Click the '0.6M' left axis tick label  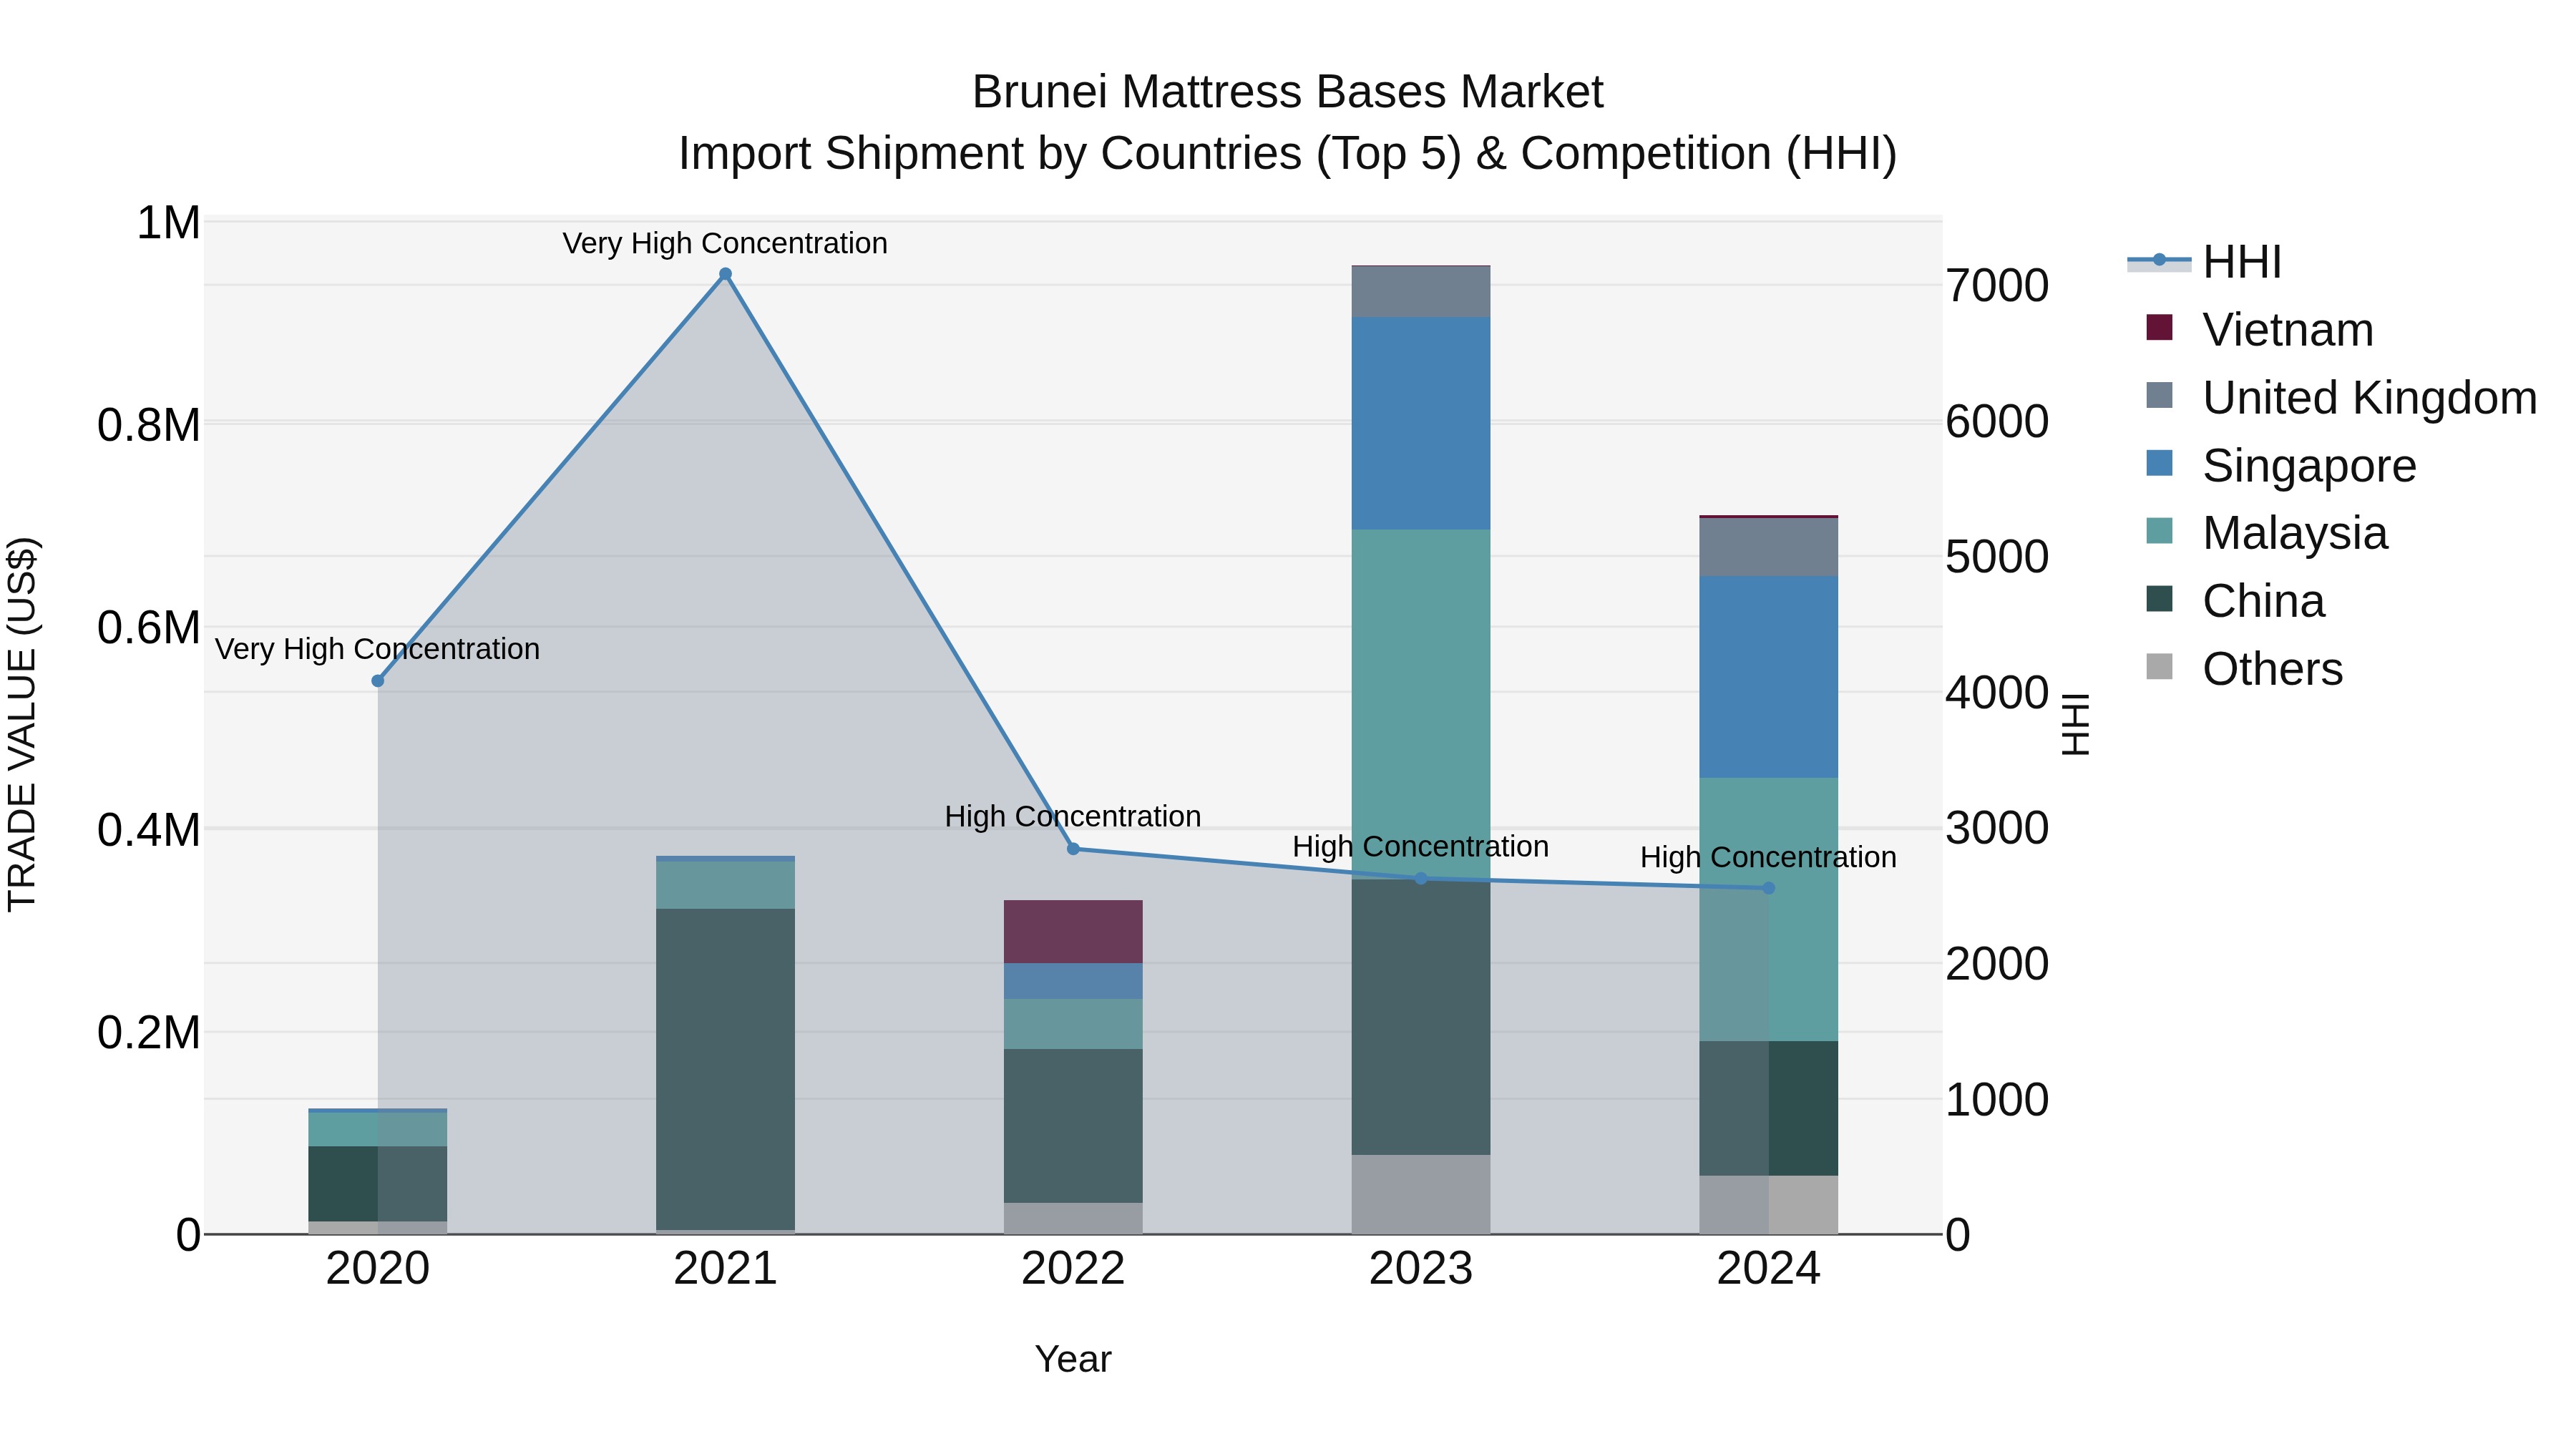149,629
